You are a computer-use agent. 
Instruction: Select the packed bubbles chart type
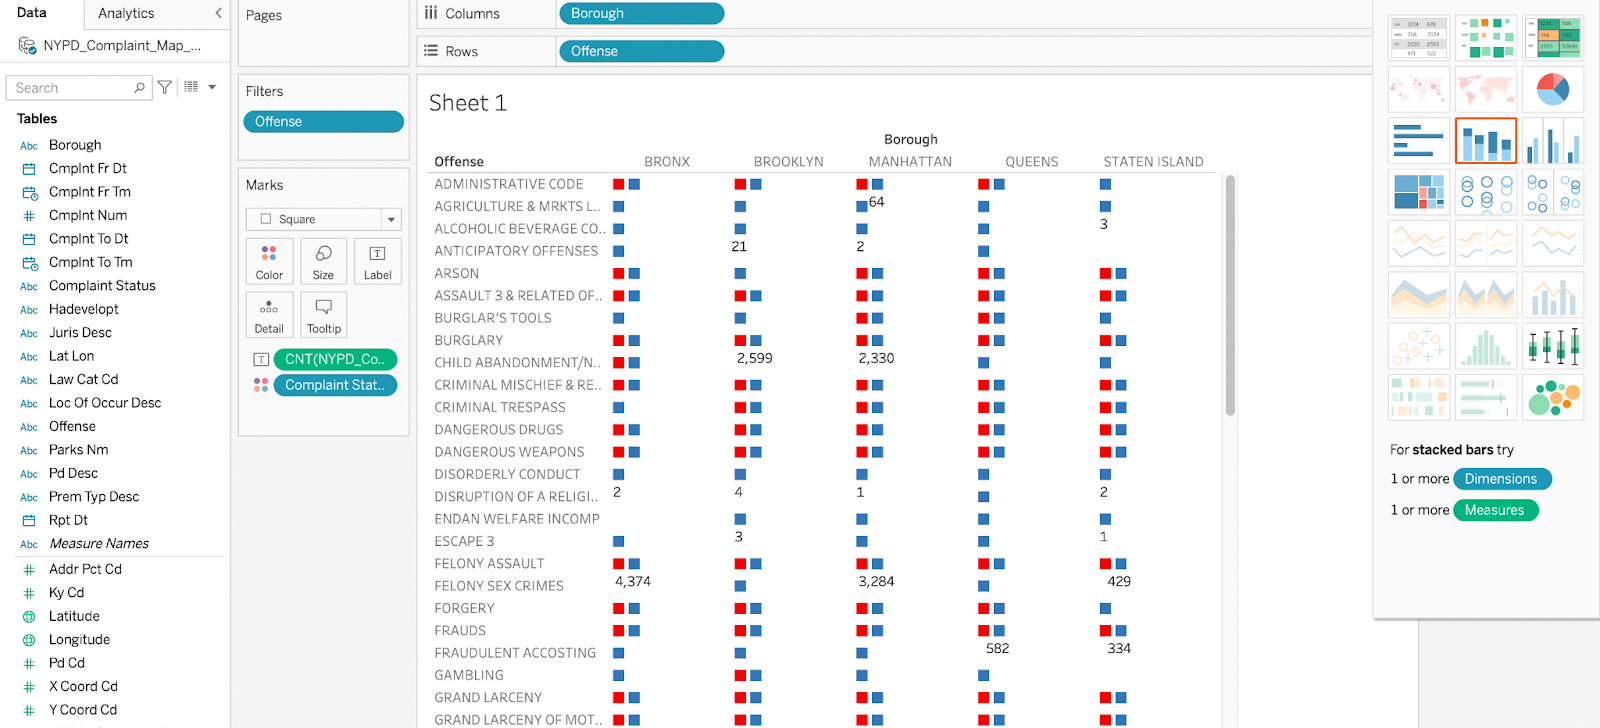1553,397
